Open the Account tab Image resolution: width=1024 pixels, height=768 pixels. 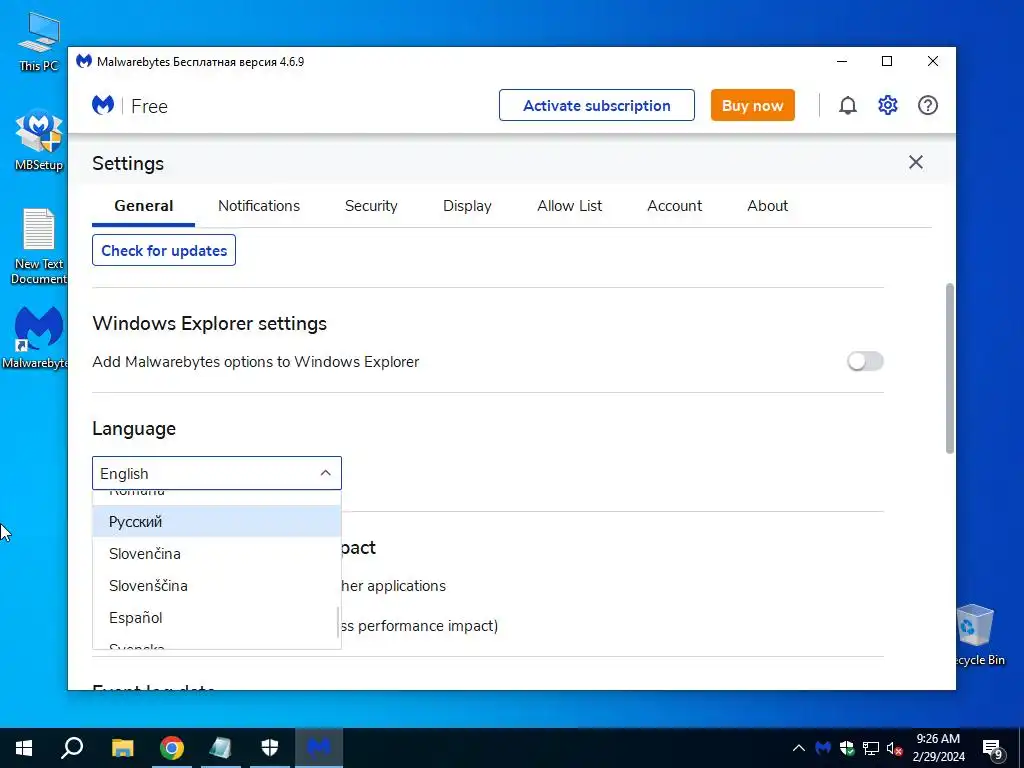pos(675,206)
